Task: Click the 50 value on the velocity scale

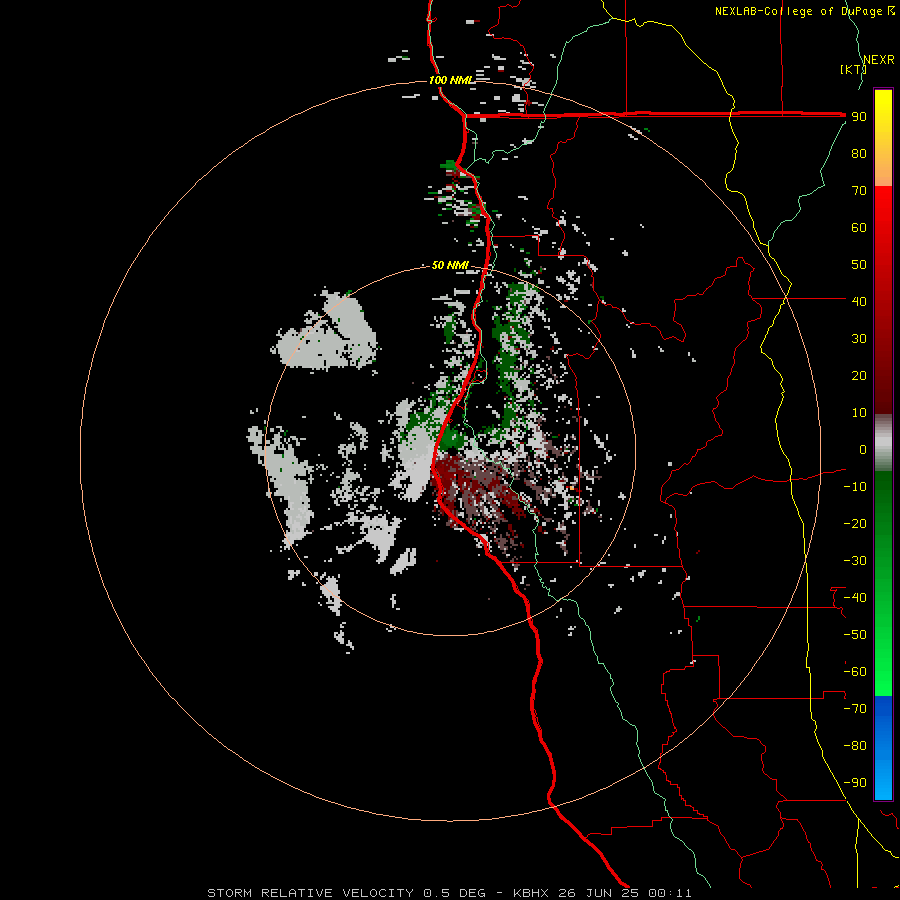Action: click(859, 265)
